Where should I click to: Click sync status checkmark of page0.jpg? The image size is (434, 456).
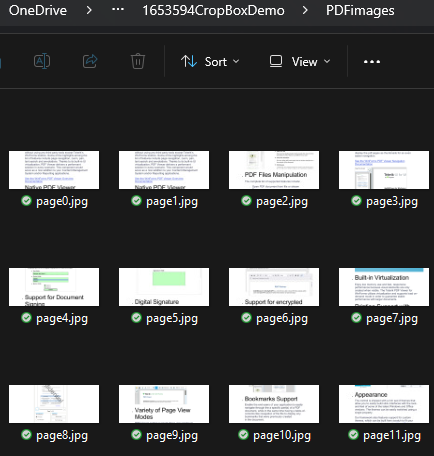click(x=26, y=201)
